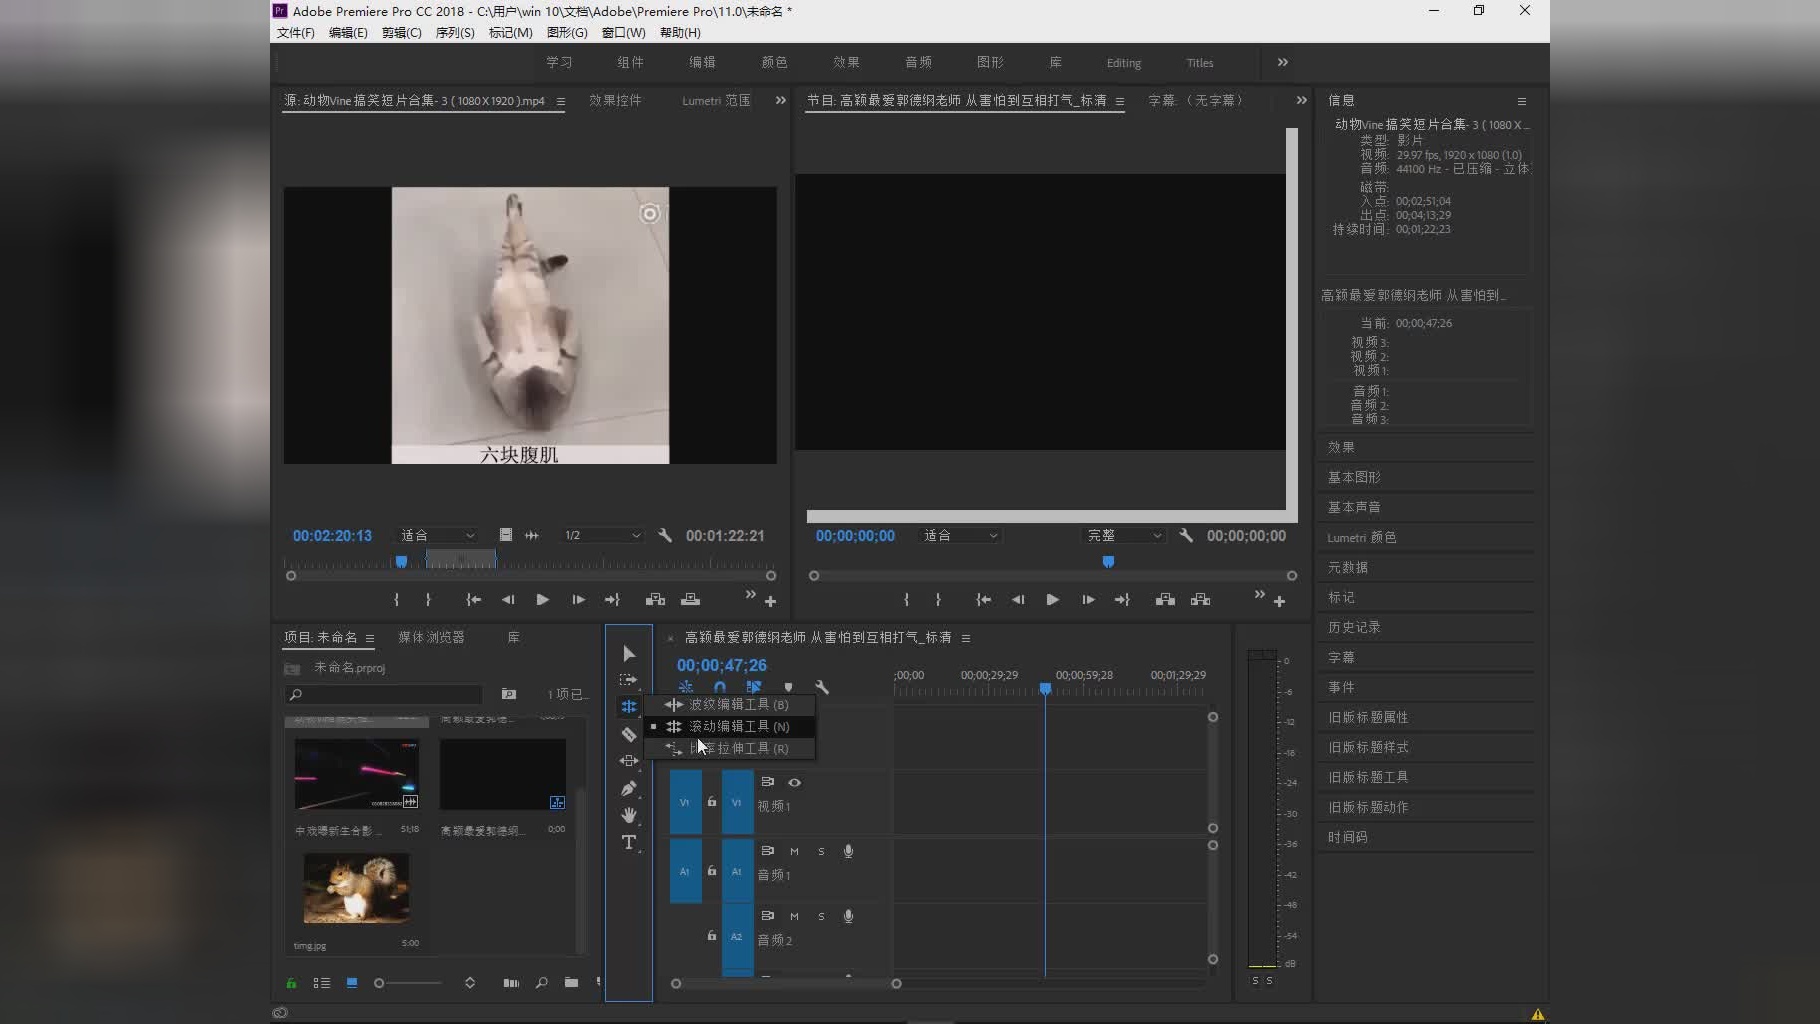
Task: Open program monitor button editor plus
Action: point(1279,602)
